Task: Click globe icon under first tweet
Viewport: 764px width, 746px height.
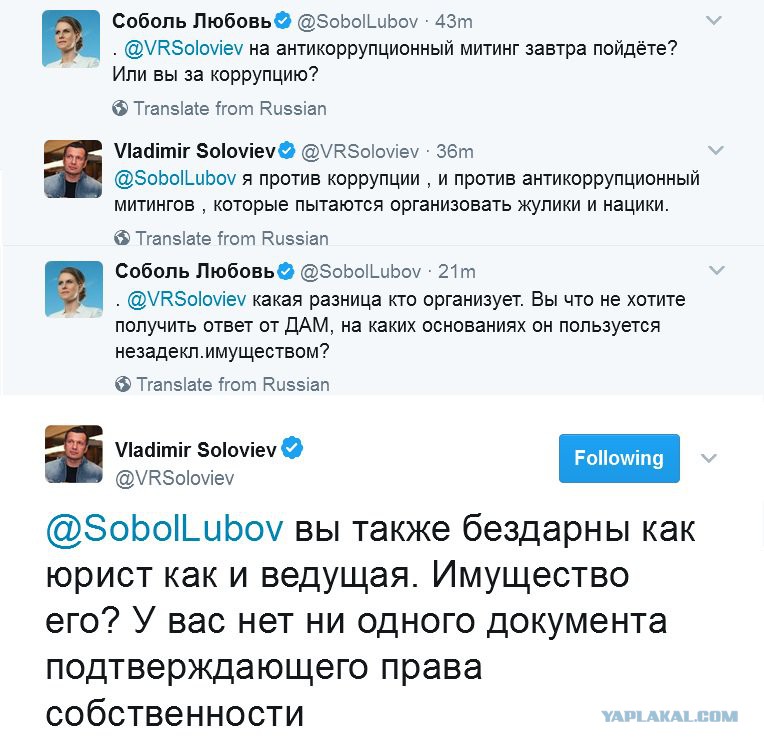Action: [120, 108]
